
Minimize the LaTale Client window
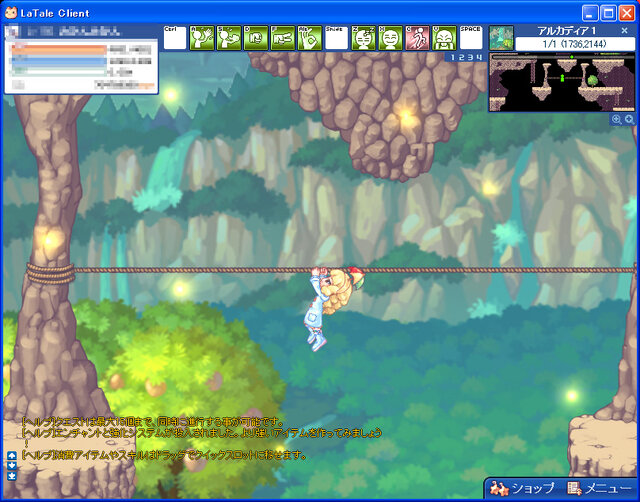click(x=589, y=13)
